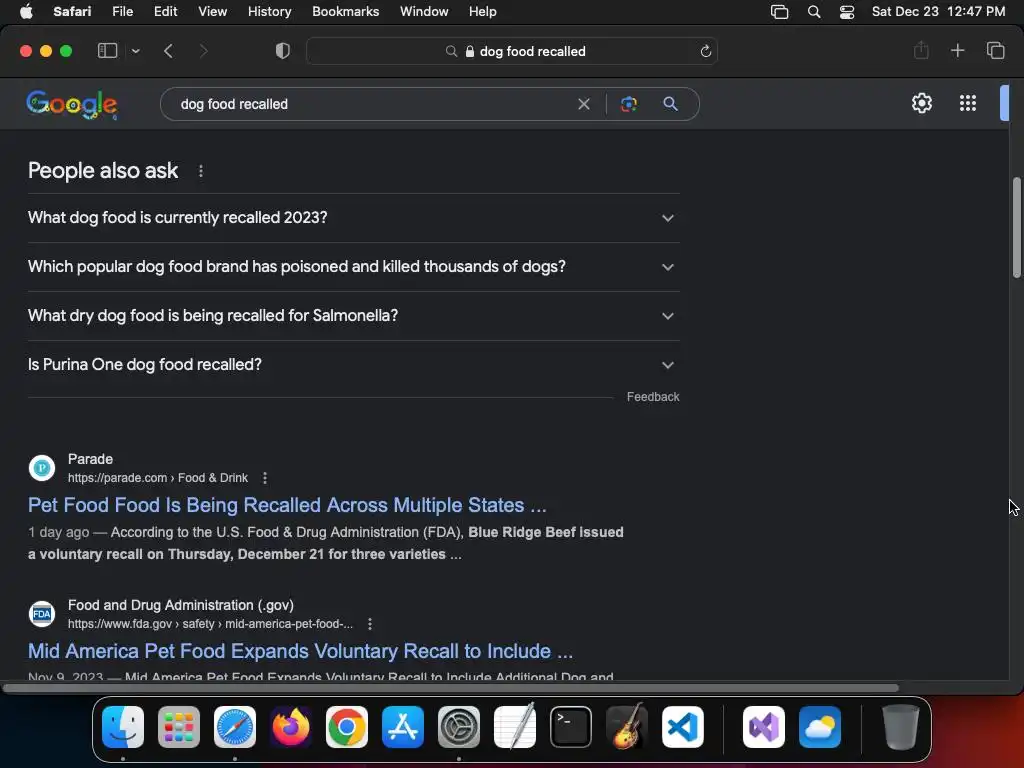
Task: Click the Feedback link
Action: click(x=653, y=396)
